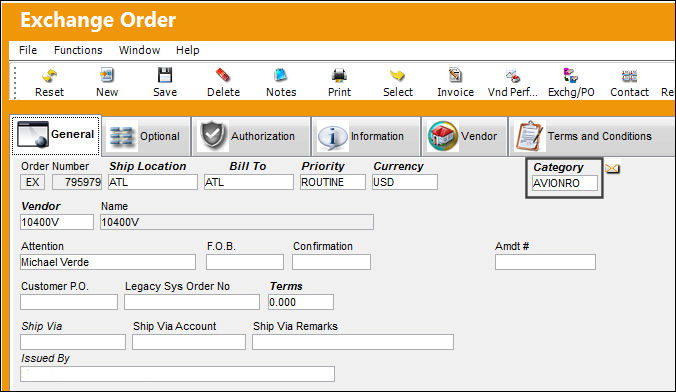The width and height of the screenshot is (676, 392).
Task: Open the Functions menu
Action: click(78, 50)
